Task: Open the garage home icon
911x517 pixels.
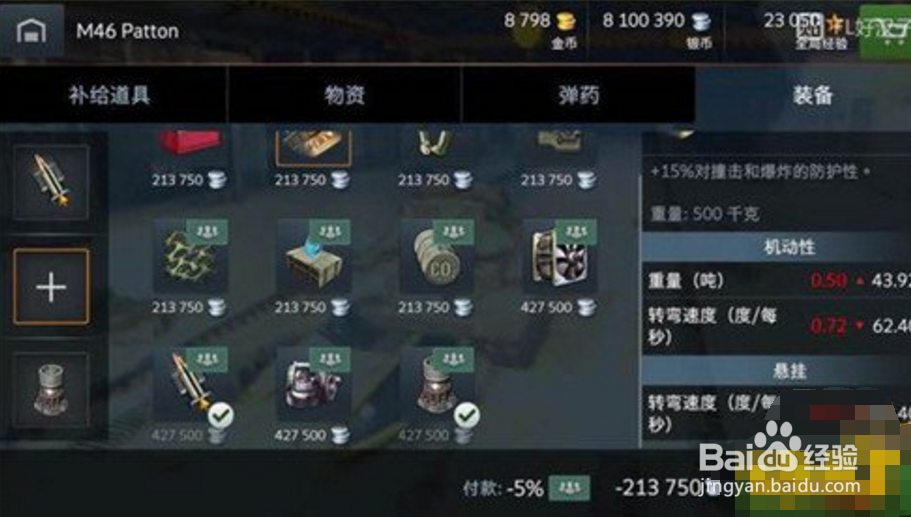Action: click(x=31, y=31)
